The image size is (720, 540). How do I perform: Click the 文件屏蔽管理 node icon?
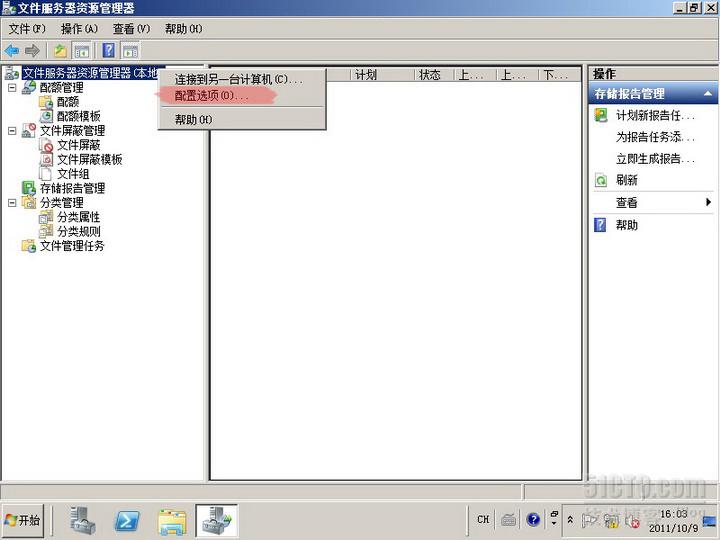29,130
